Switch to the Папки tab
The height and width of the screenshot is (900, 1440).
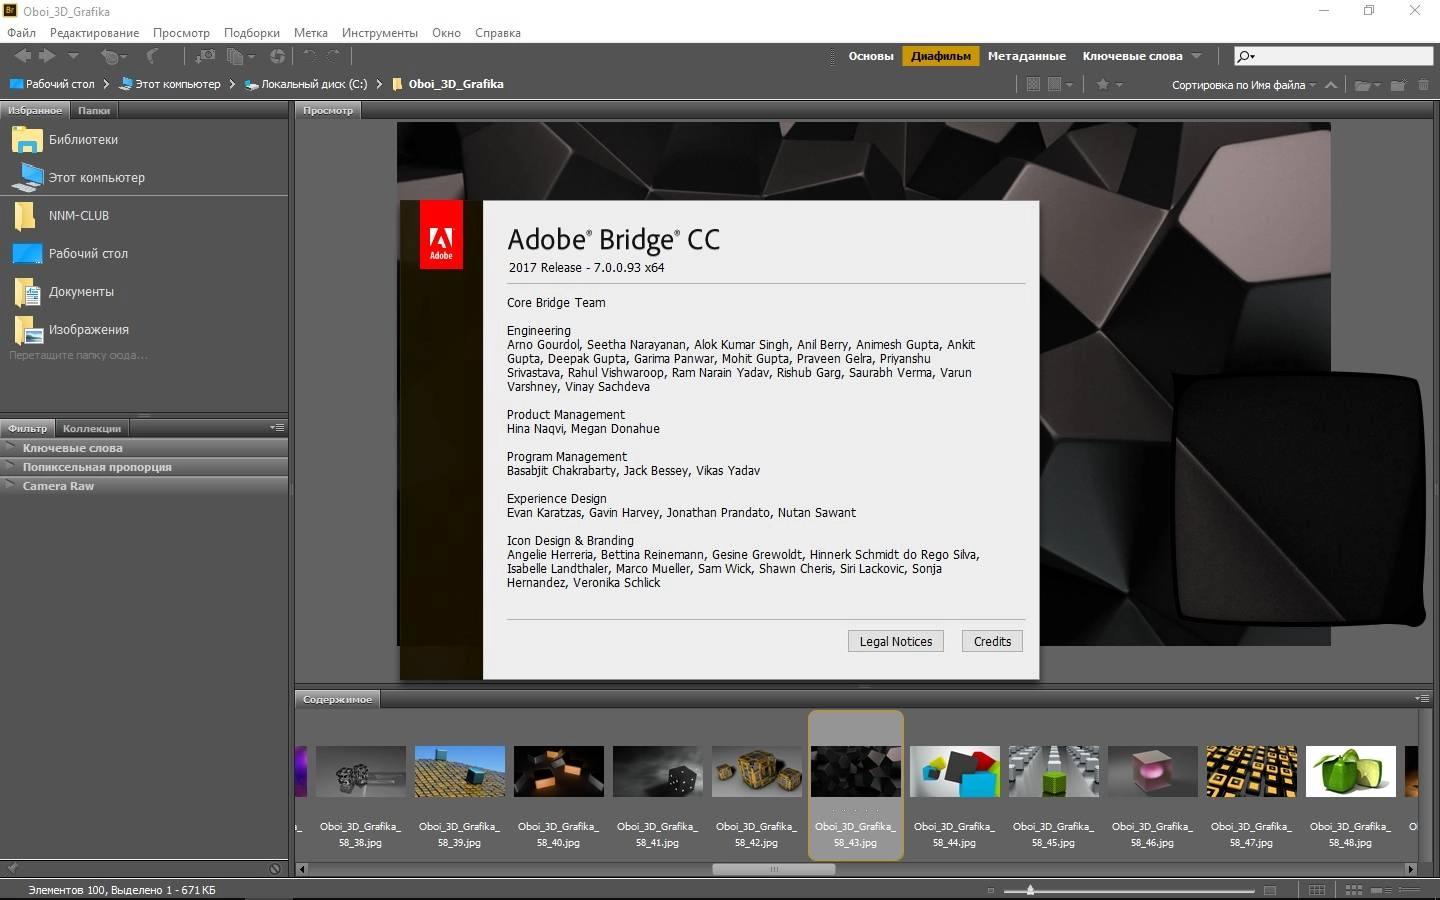[x=94, y=110]
